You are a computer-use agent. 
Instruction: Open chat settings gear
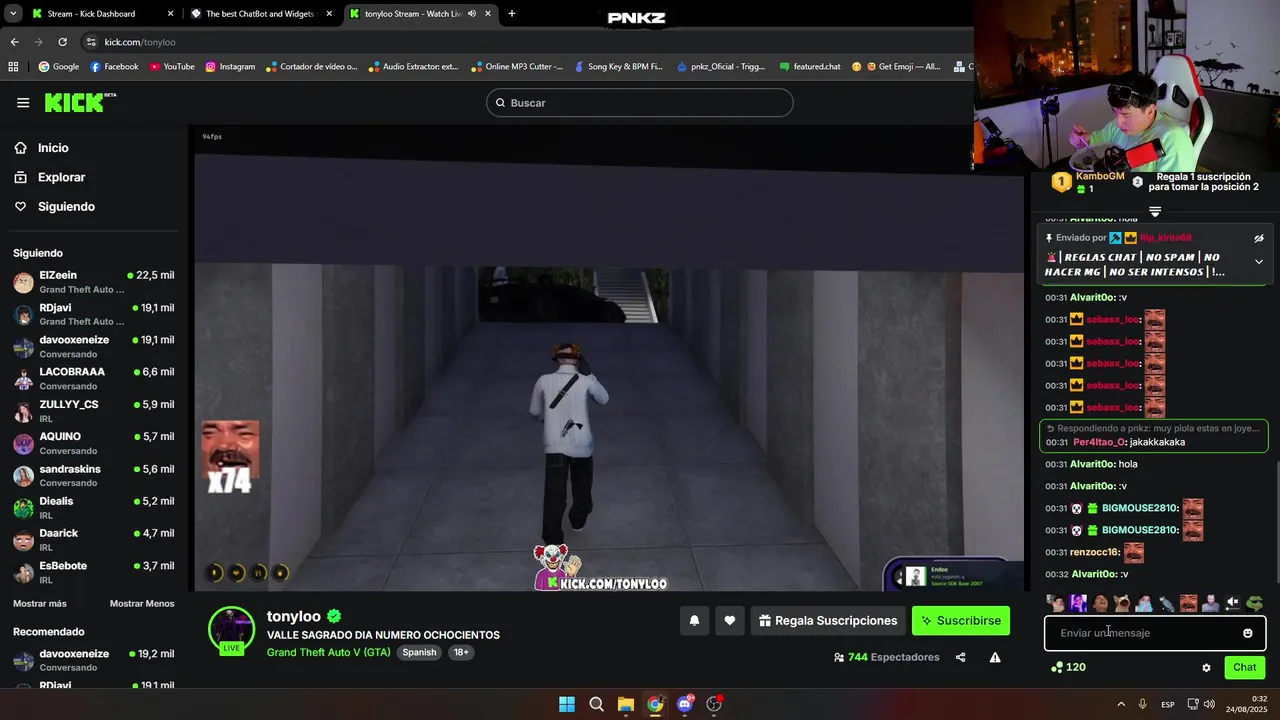pyautogui.click(x=1206, y=668)
